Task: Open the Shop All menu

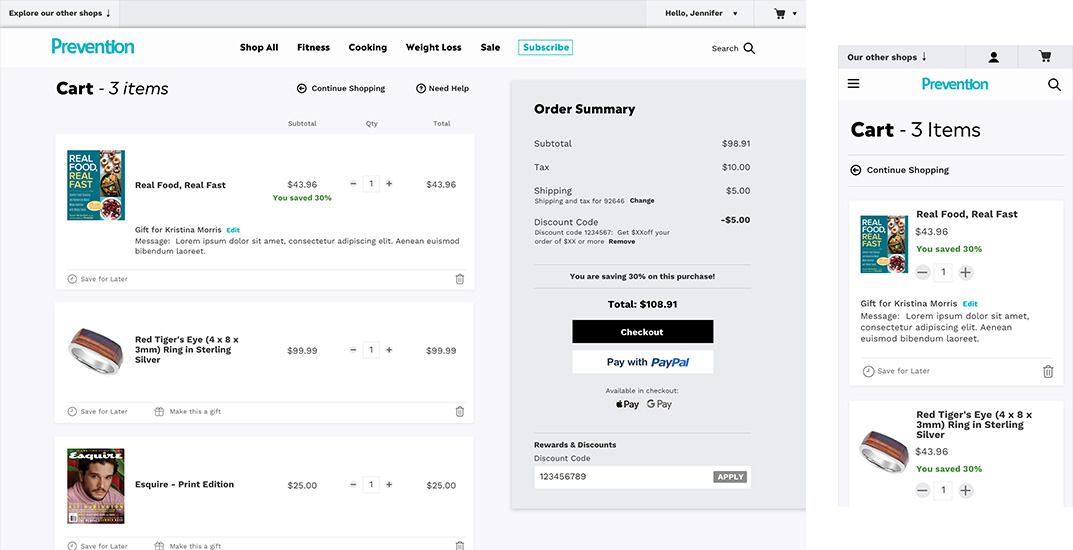Action: coord(259,48)
